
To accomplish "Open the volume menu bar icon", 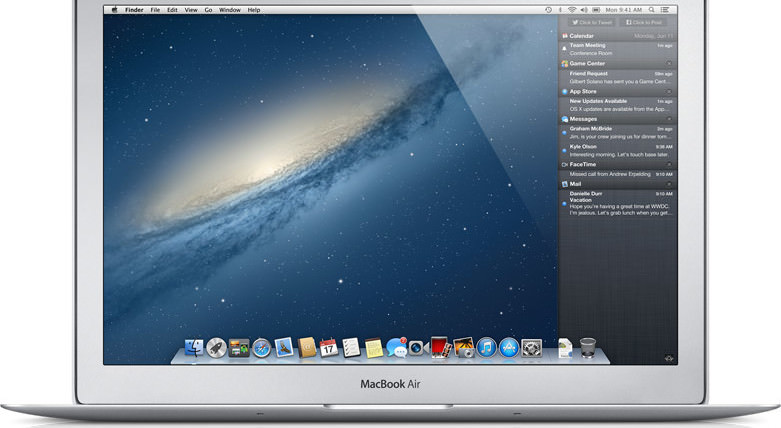I will 584,9.
